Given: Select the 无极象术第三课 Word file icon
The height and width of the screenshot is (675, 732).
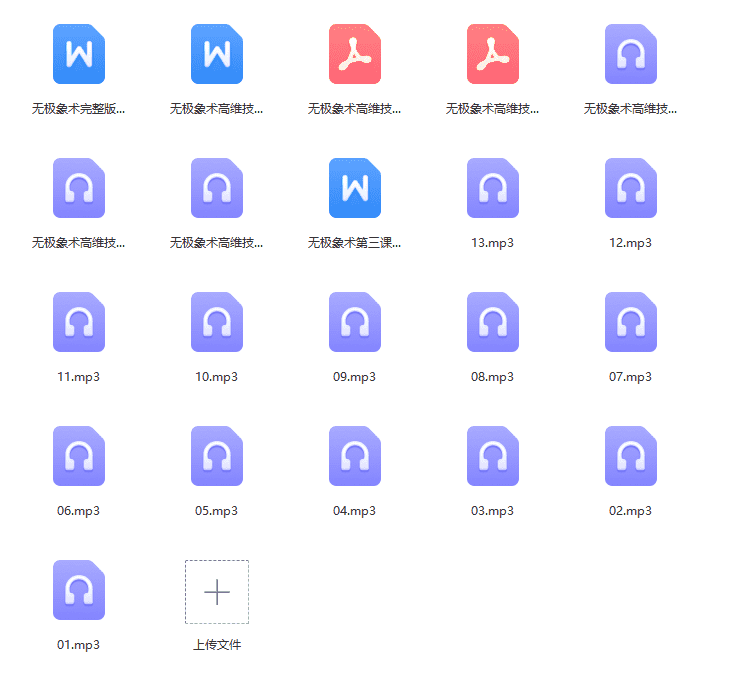Looking at the screenshot, I should (x=355, y=188).
